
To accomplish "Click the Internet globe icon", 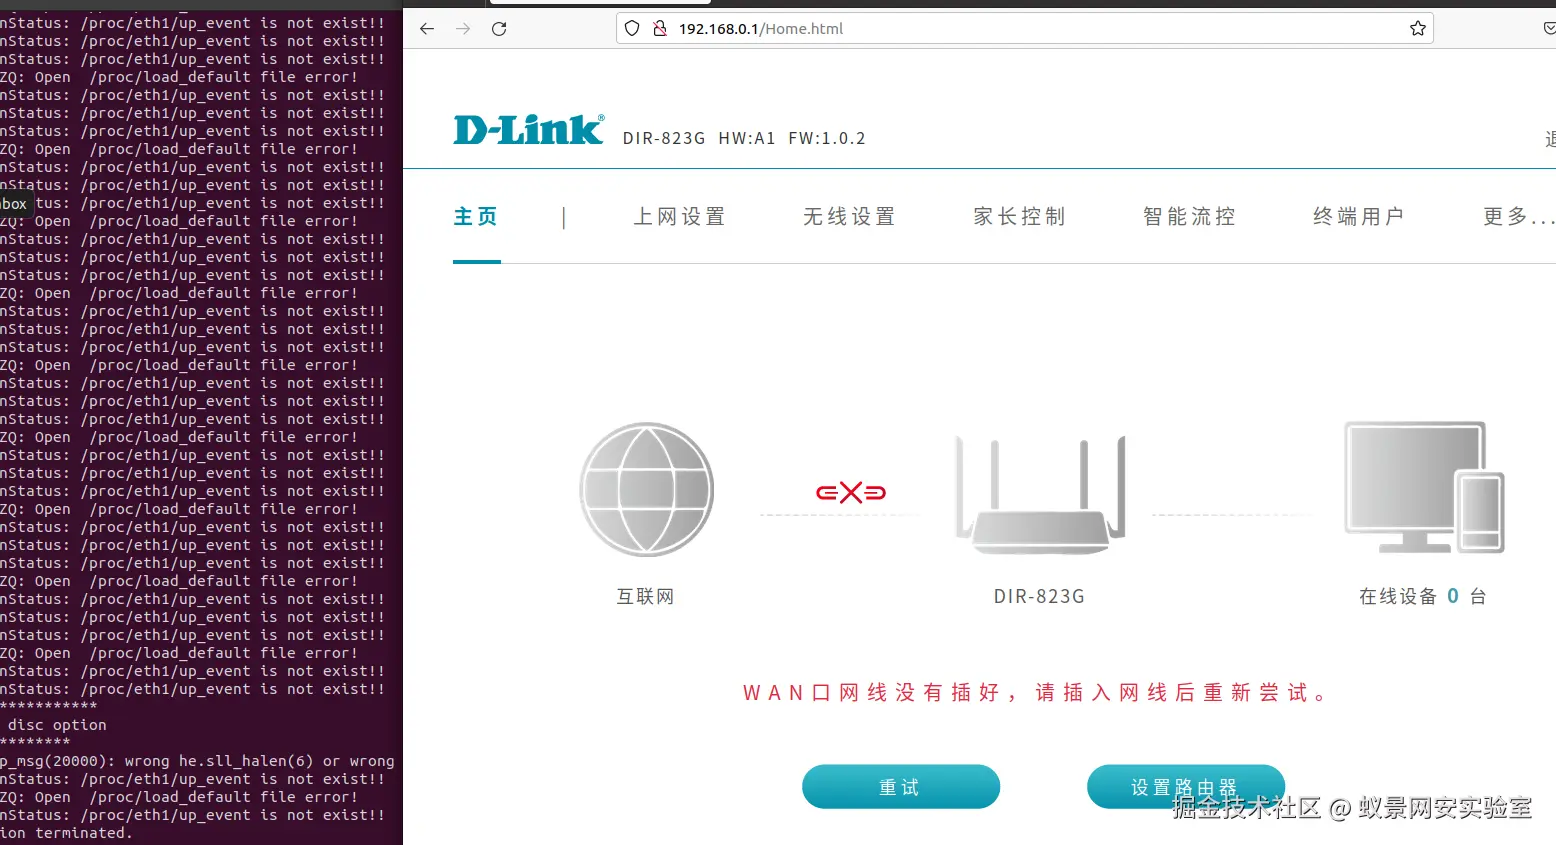I will click(x=647, y=489).
